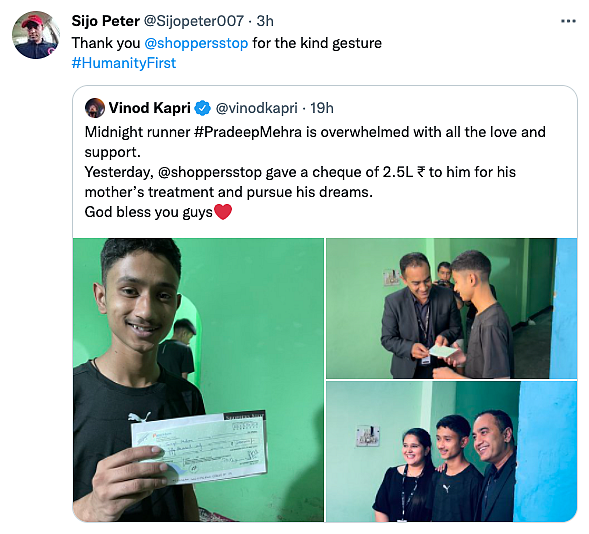Click the blue verified badge
Image resolution: width=589 pixels, height=534 pixels.
tap(203, 108)
